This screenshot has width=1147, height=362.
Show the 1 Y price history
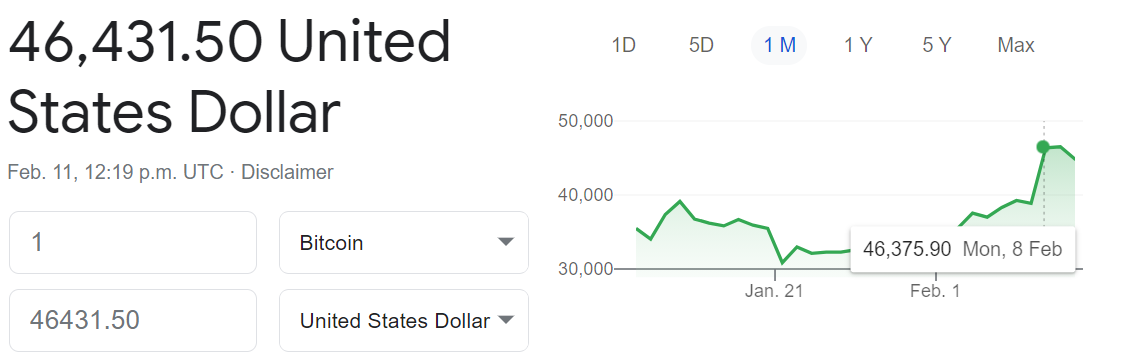[x=858, y=45]
